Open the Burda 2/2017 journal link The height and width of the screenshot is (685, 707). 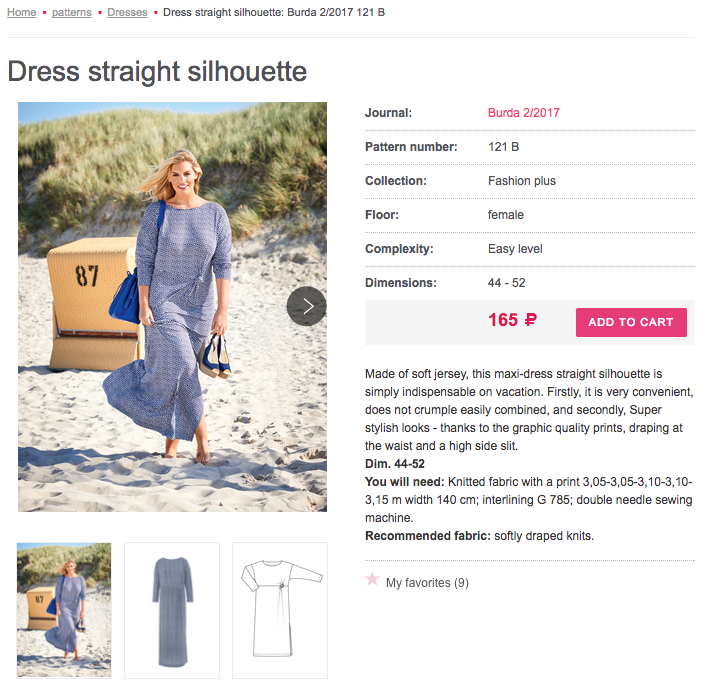[x=523, y=113]
